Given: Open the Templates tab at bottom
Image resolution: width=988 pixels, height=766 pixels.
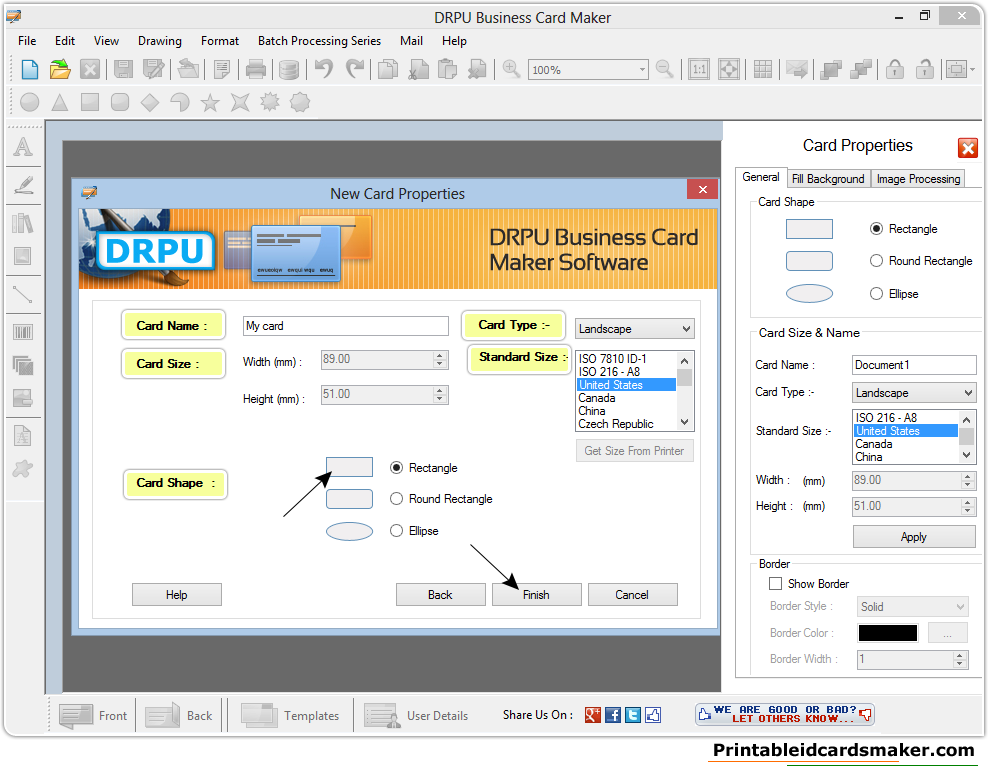Looking at the screenshot, I should pyautogui.click(x=290, y=716).
